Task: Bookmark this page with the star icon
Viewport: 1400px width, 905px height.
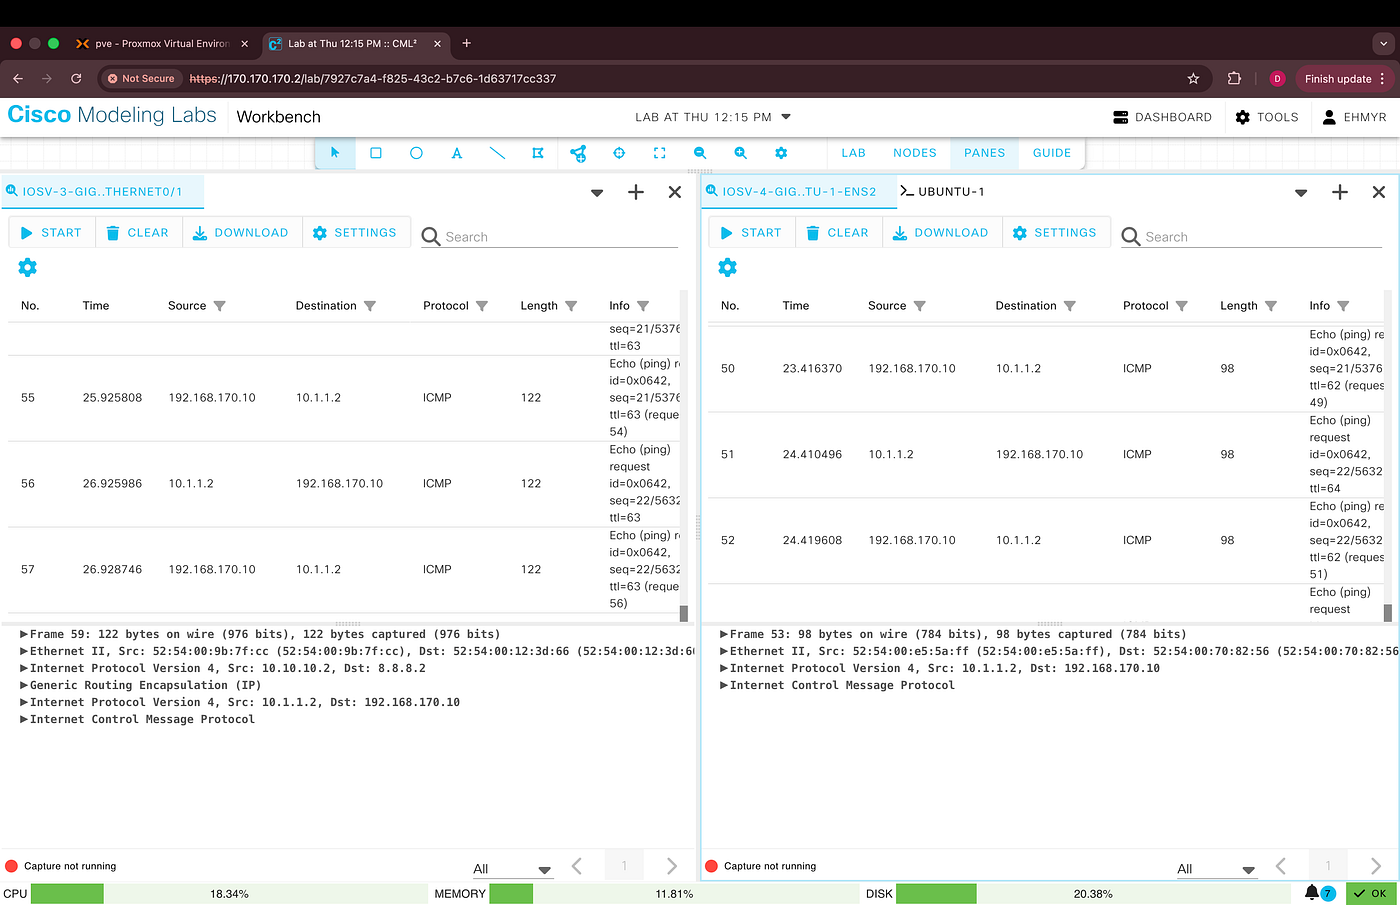Action: coord(1193,78)
